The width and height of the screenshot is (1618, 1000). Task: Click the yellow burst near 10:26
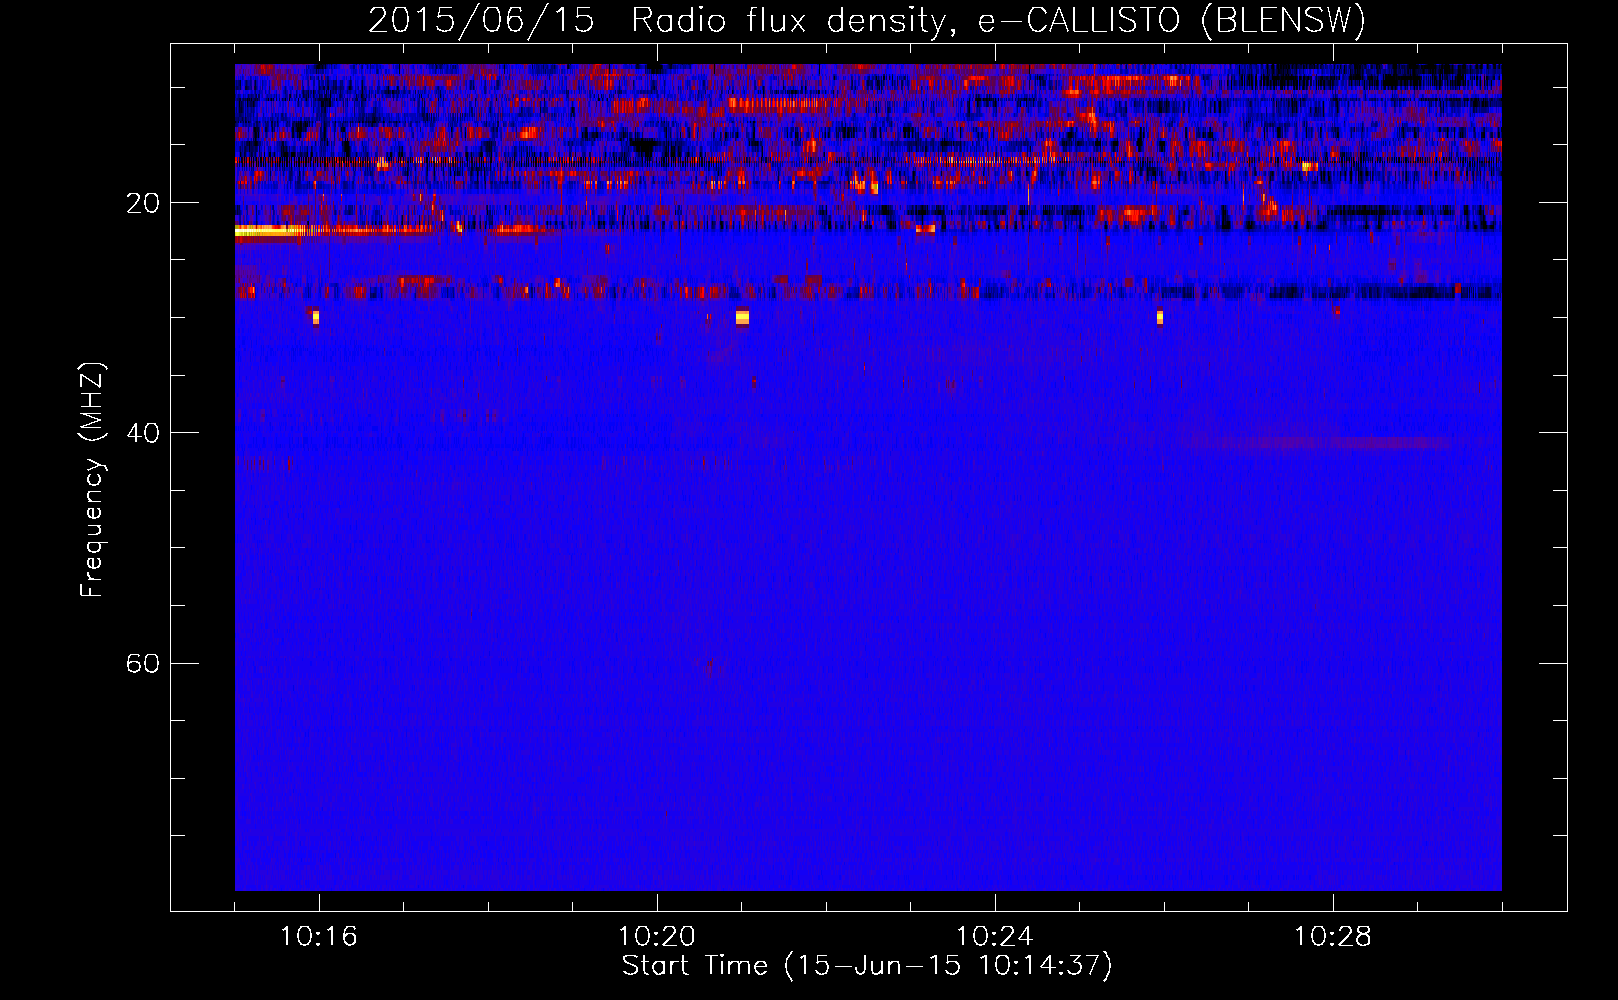[x=1160, y=317]
